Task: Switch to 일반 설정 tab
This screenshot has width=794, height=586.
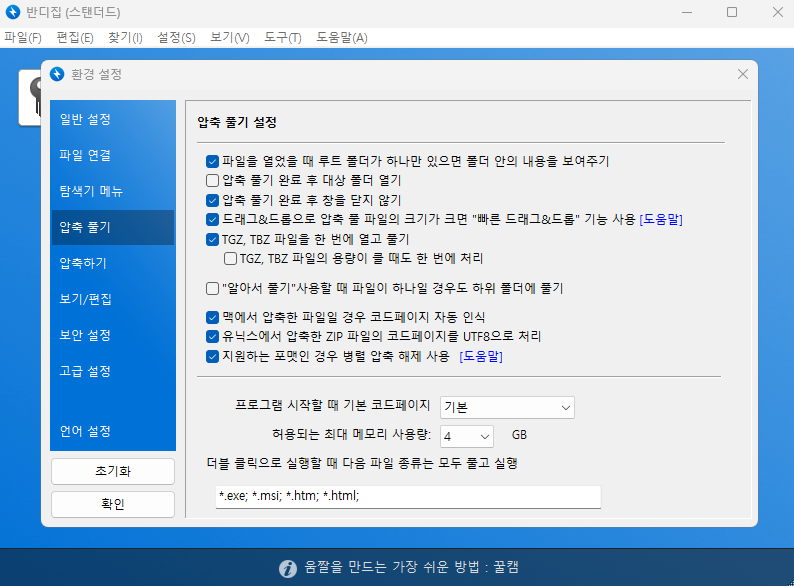Action: click(112, 120)
